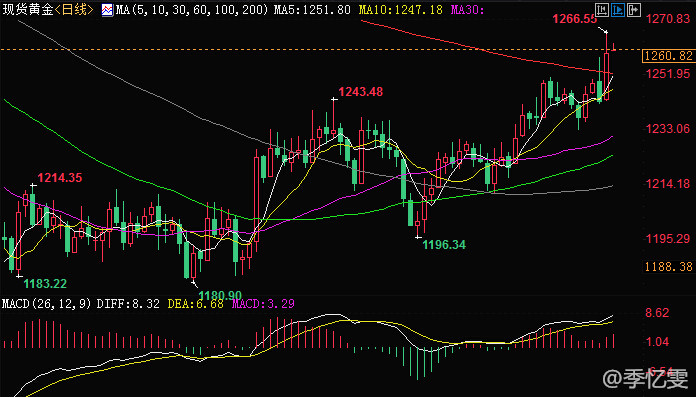Click the 1266.55 high price label

574,19
